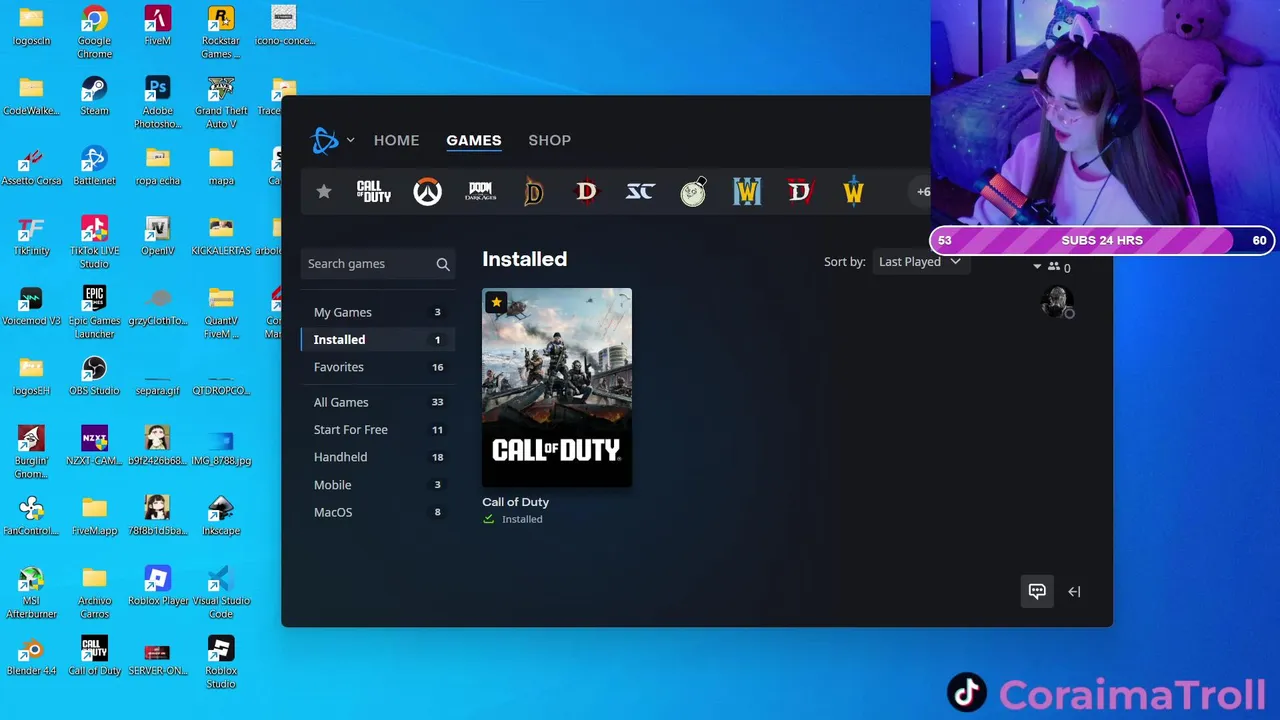Image resolution: width=1280 pixels, height=720 pixels.
Task: Click the magnifier search icon
Action: coord(443,264)
